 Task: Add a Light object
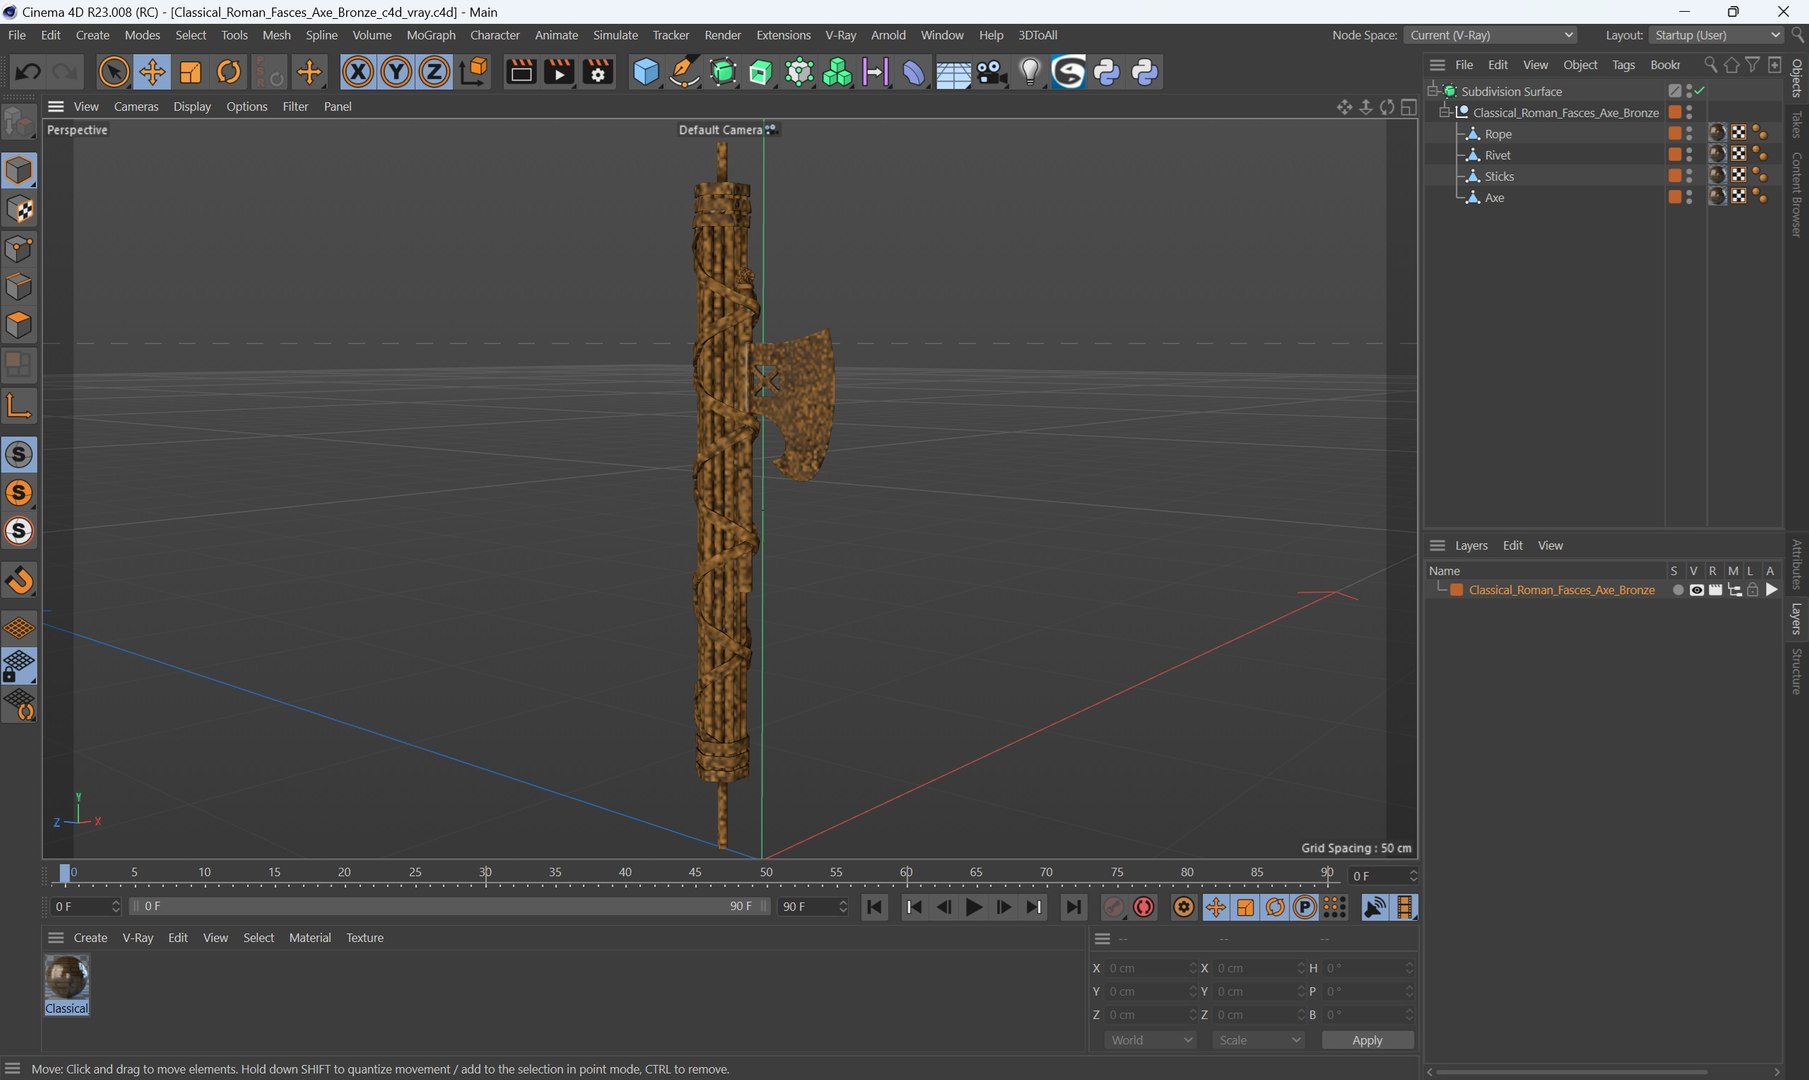[1030, 72]
